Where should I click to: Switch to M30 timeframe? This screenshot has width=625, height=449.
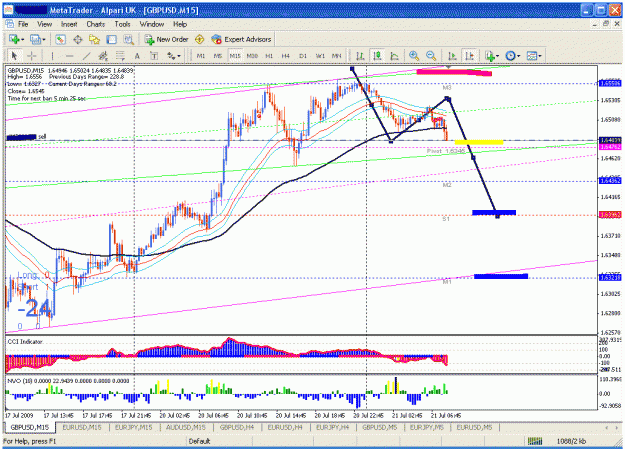(x=252, y=56)
